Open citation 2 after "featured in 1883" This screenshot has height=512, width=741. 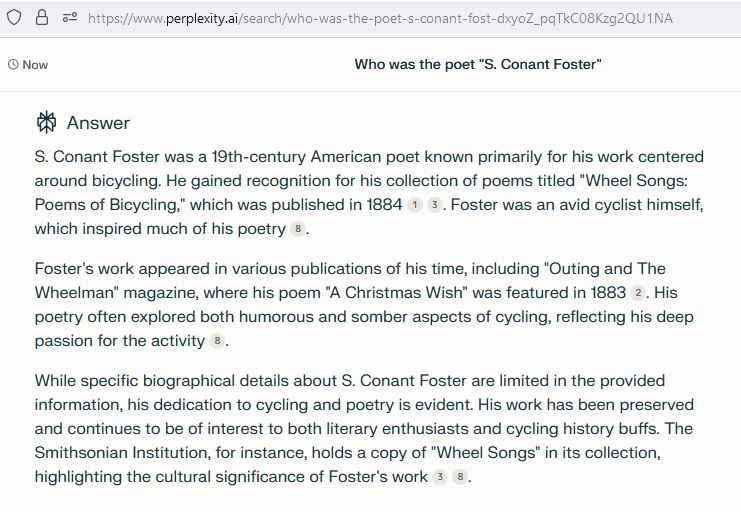coord(638,293)
